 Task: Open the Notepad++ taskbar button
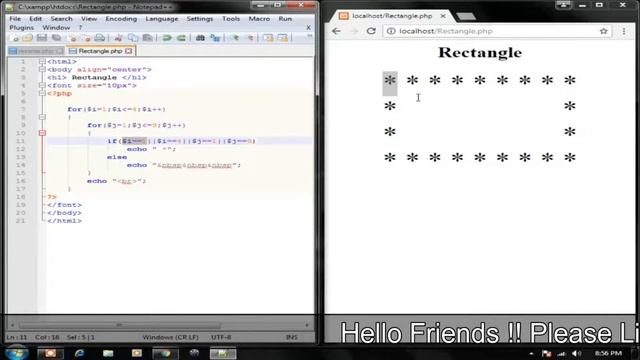click(223, 353)
